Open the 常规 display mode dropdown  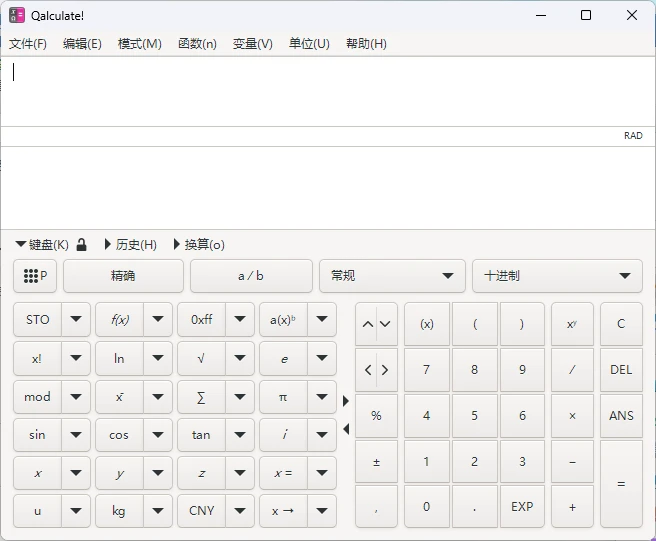click(392, 276)
